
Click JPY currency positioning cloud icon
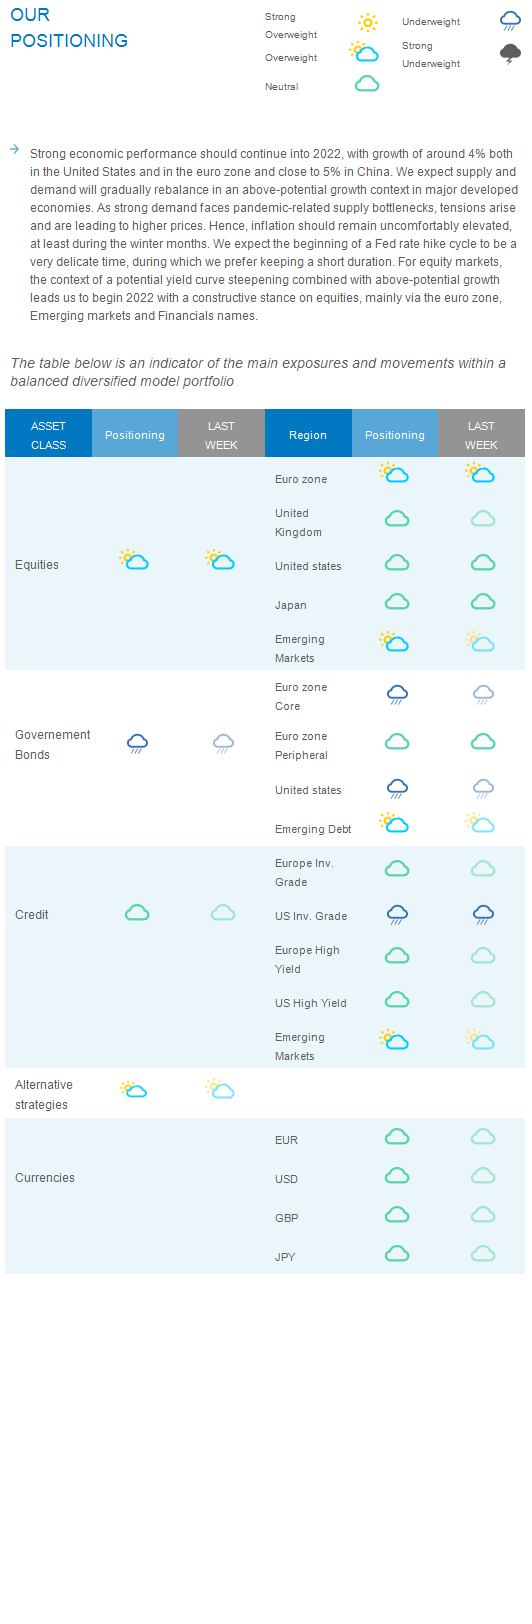pos(397,1253)
